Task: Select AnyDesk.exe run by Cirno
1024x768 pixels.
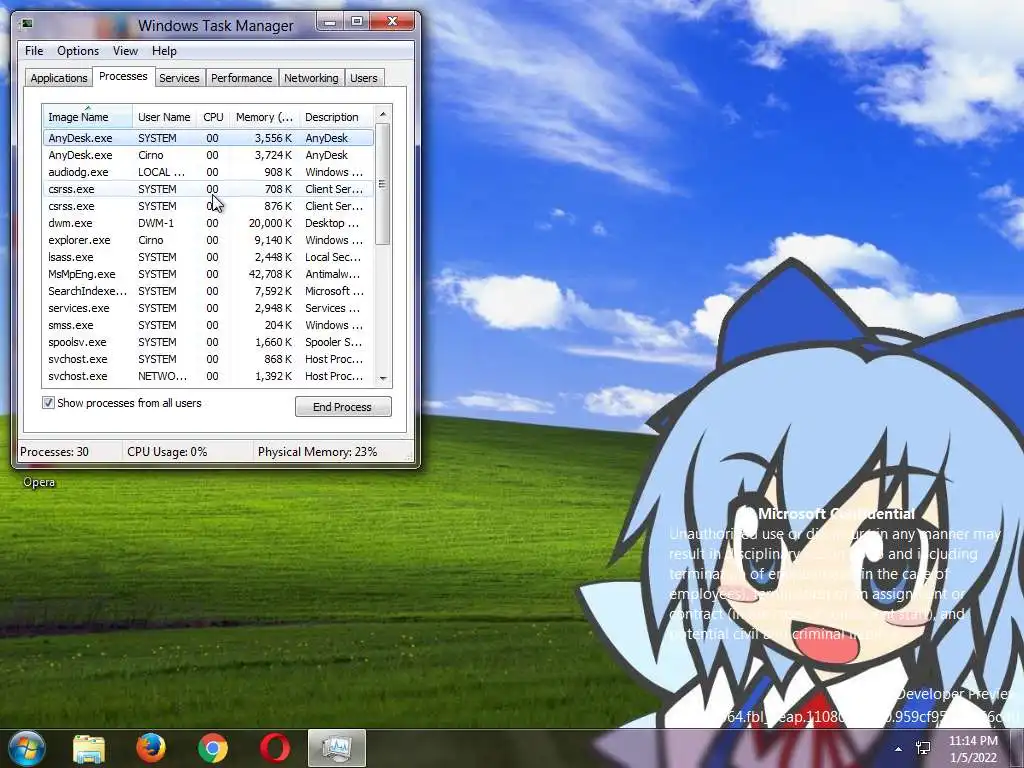Action: pyautogui.click(x=208, y=155)
